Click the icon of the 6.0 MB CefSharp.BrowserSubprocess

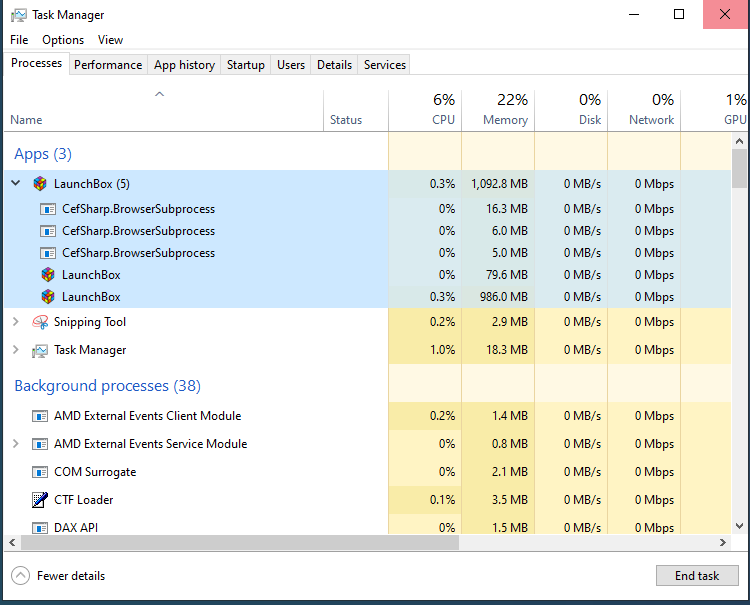(x=48, y=231)
